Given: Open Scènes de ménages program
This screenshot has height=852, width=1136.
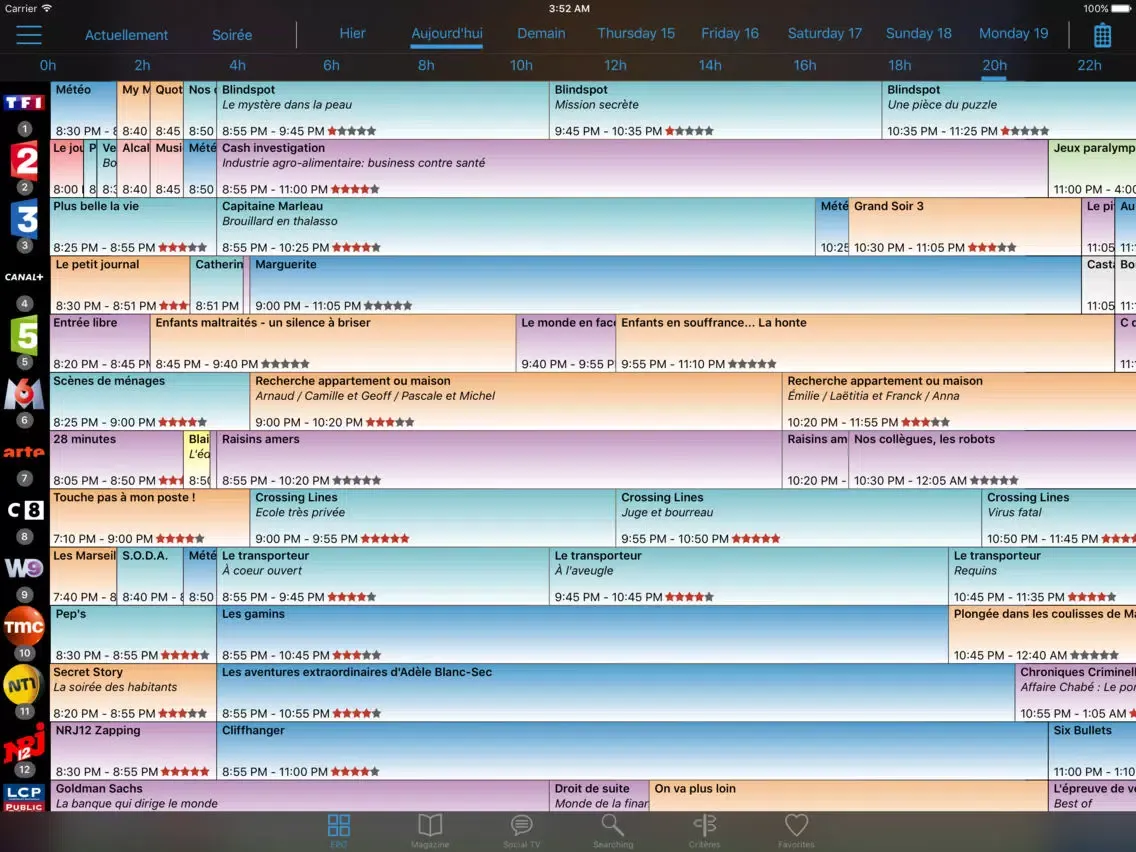Looking at the screenshot, I should [x=150, y=401].
